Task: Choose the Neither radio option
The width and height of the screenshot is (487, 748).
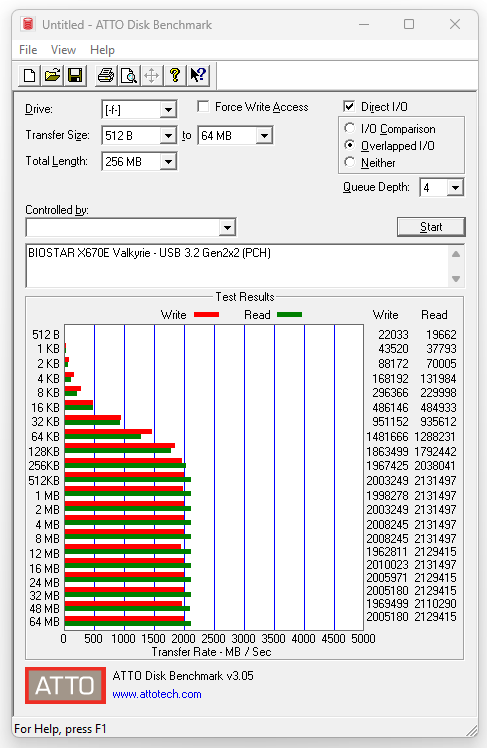Action: (350, 162)
